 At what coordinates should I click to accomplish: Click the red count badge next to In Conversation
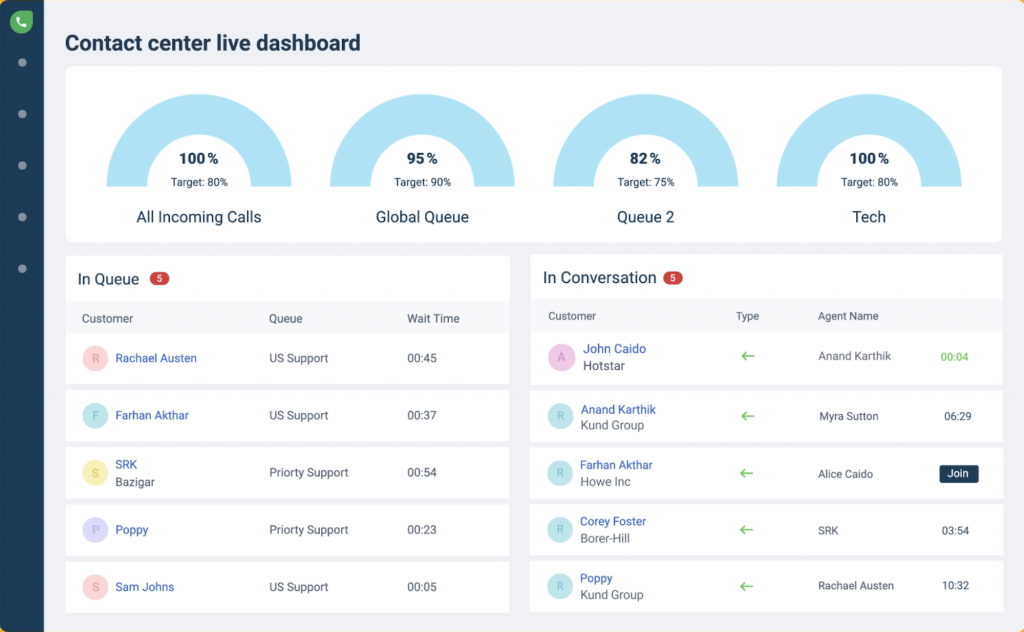674,278
